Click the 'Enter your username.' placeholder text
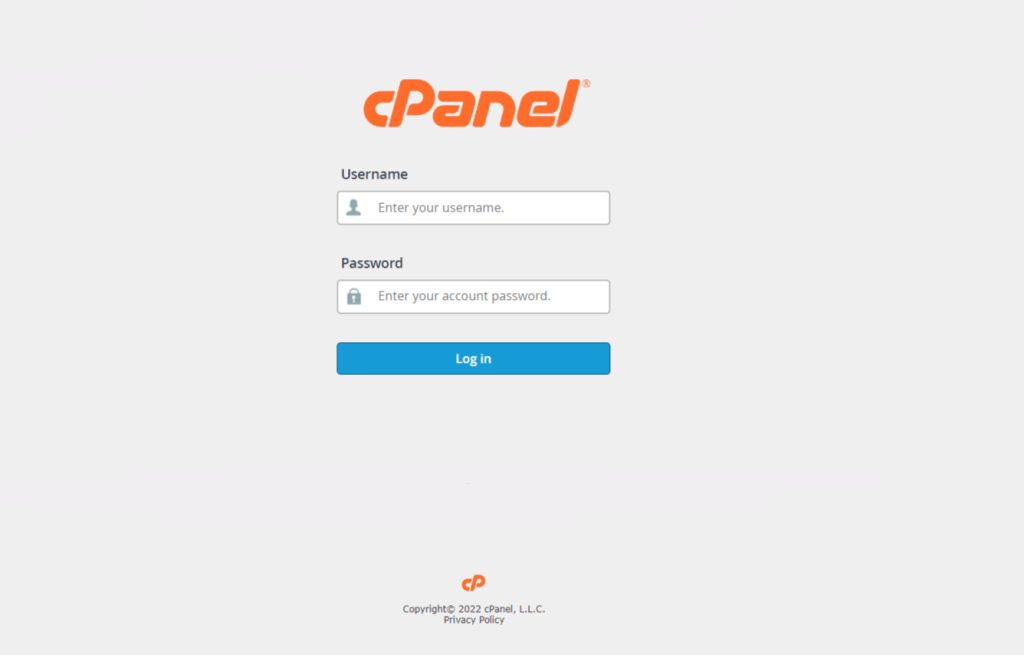Screen dimensions: 1024x655 (441, 208)
